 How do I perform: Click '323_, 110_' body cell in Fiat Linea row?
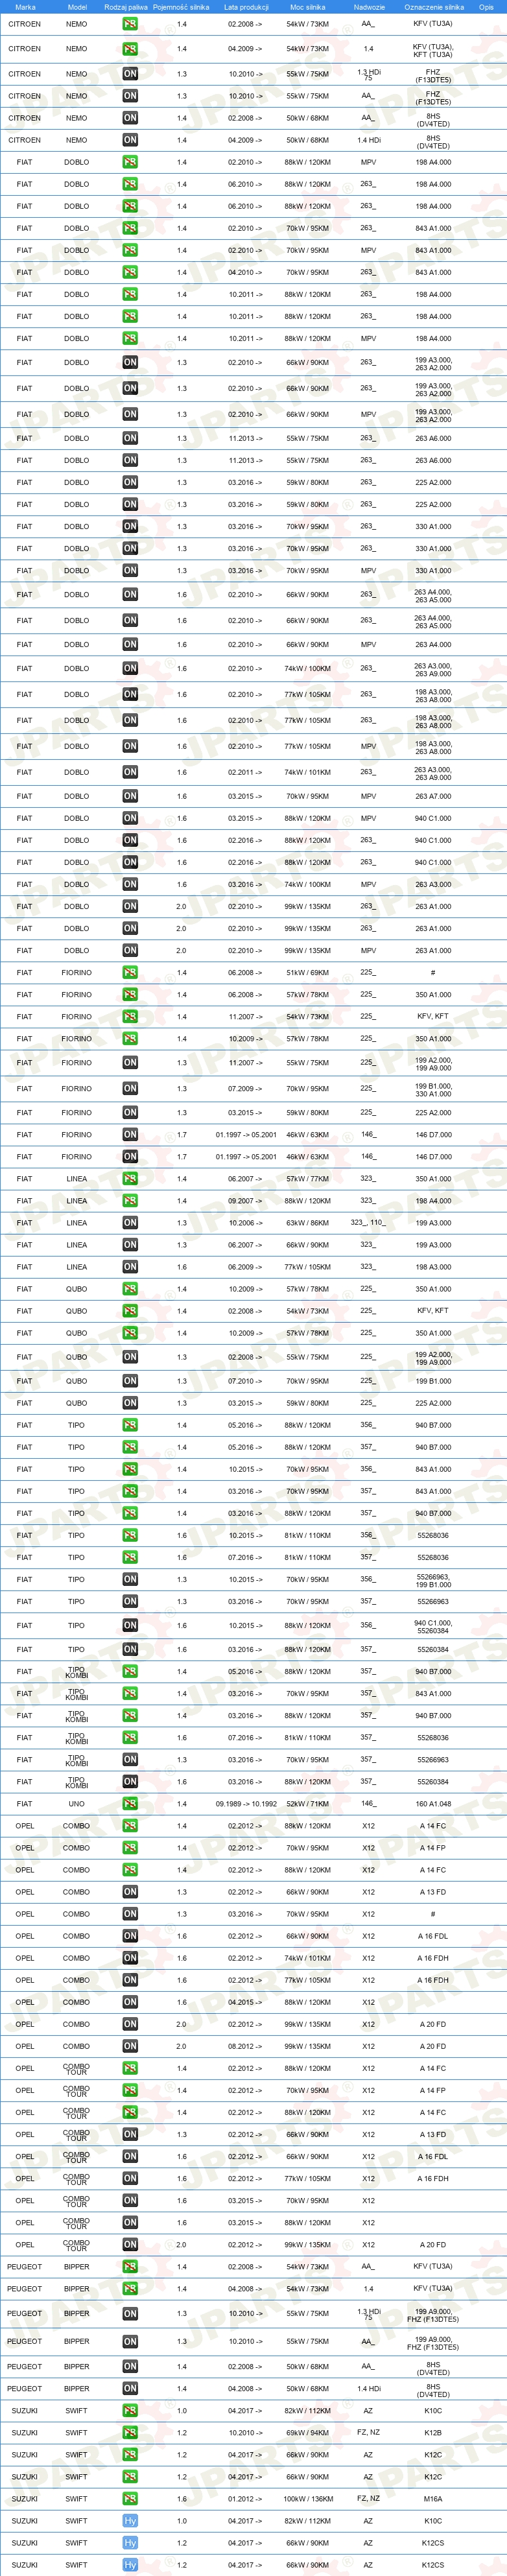point(368,1222)
